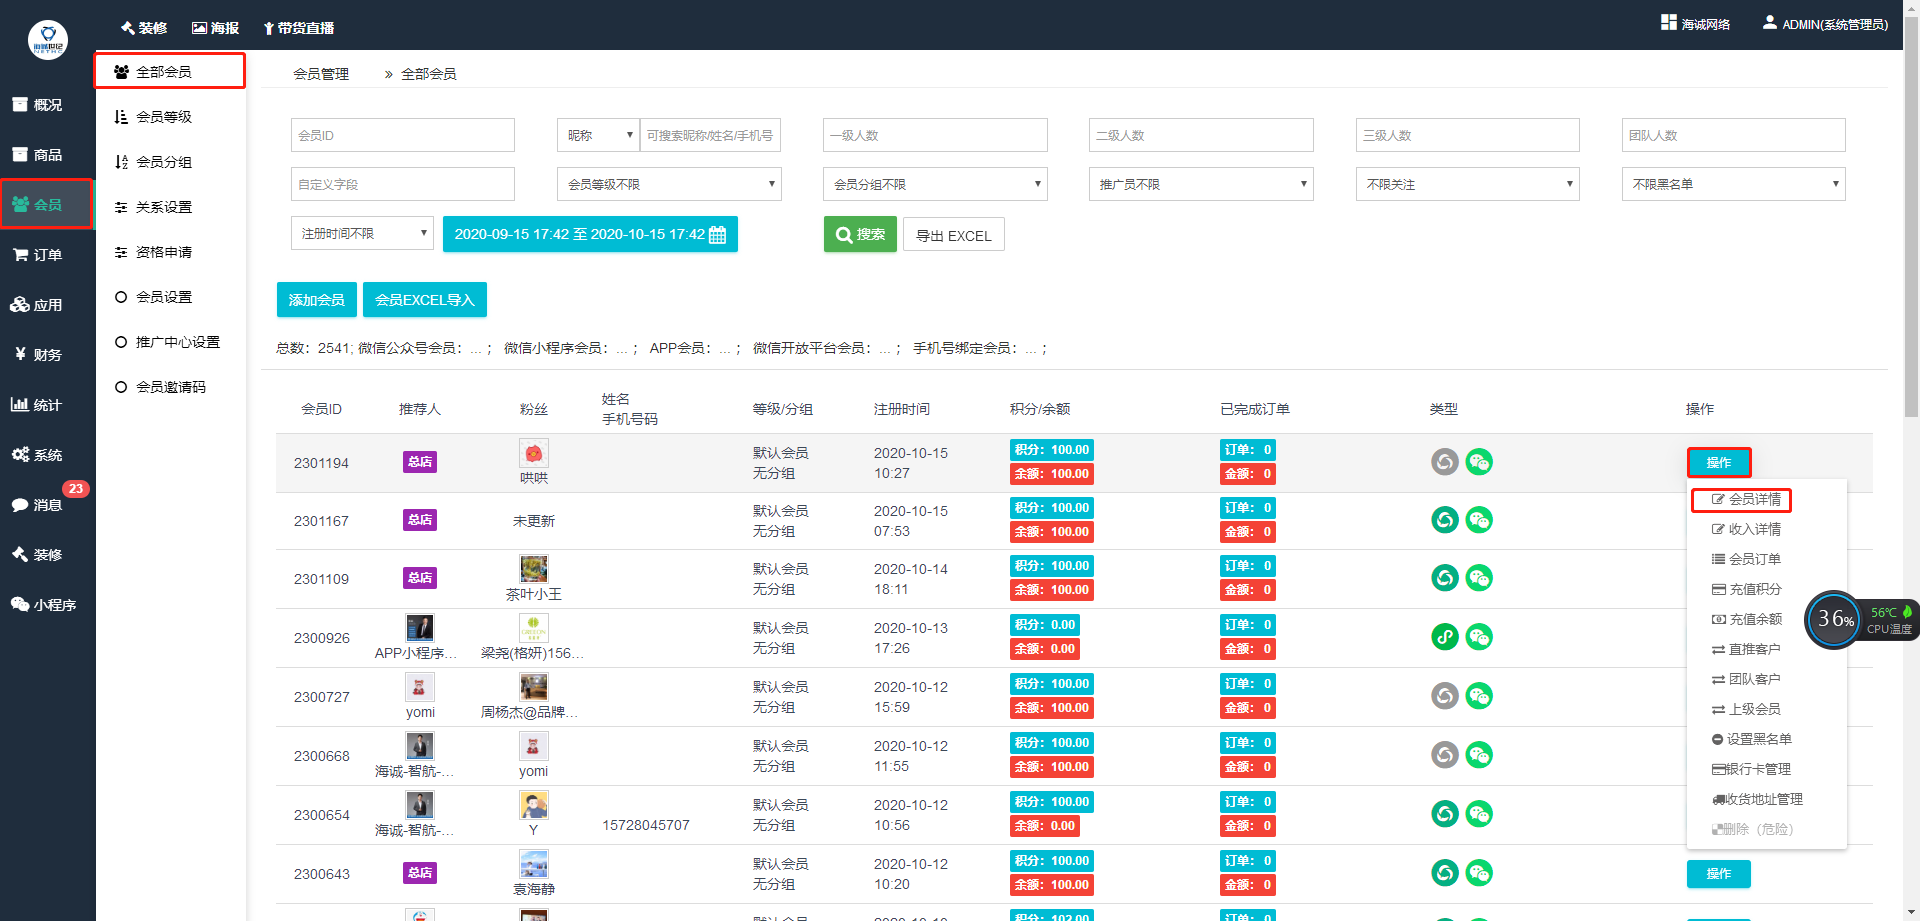Viewport: 1920px width, 921px height.
Task: Focus the 自定义字段 input field
Action: [x=403, y=184]
